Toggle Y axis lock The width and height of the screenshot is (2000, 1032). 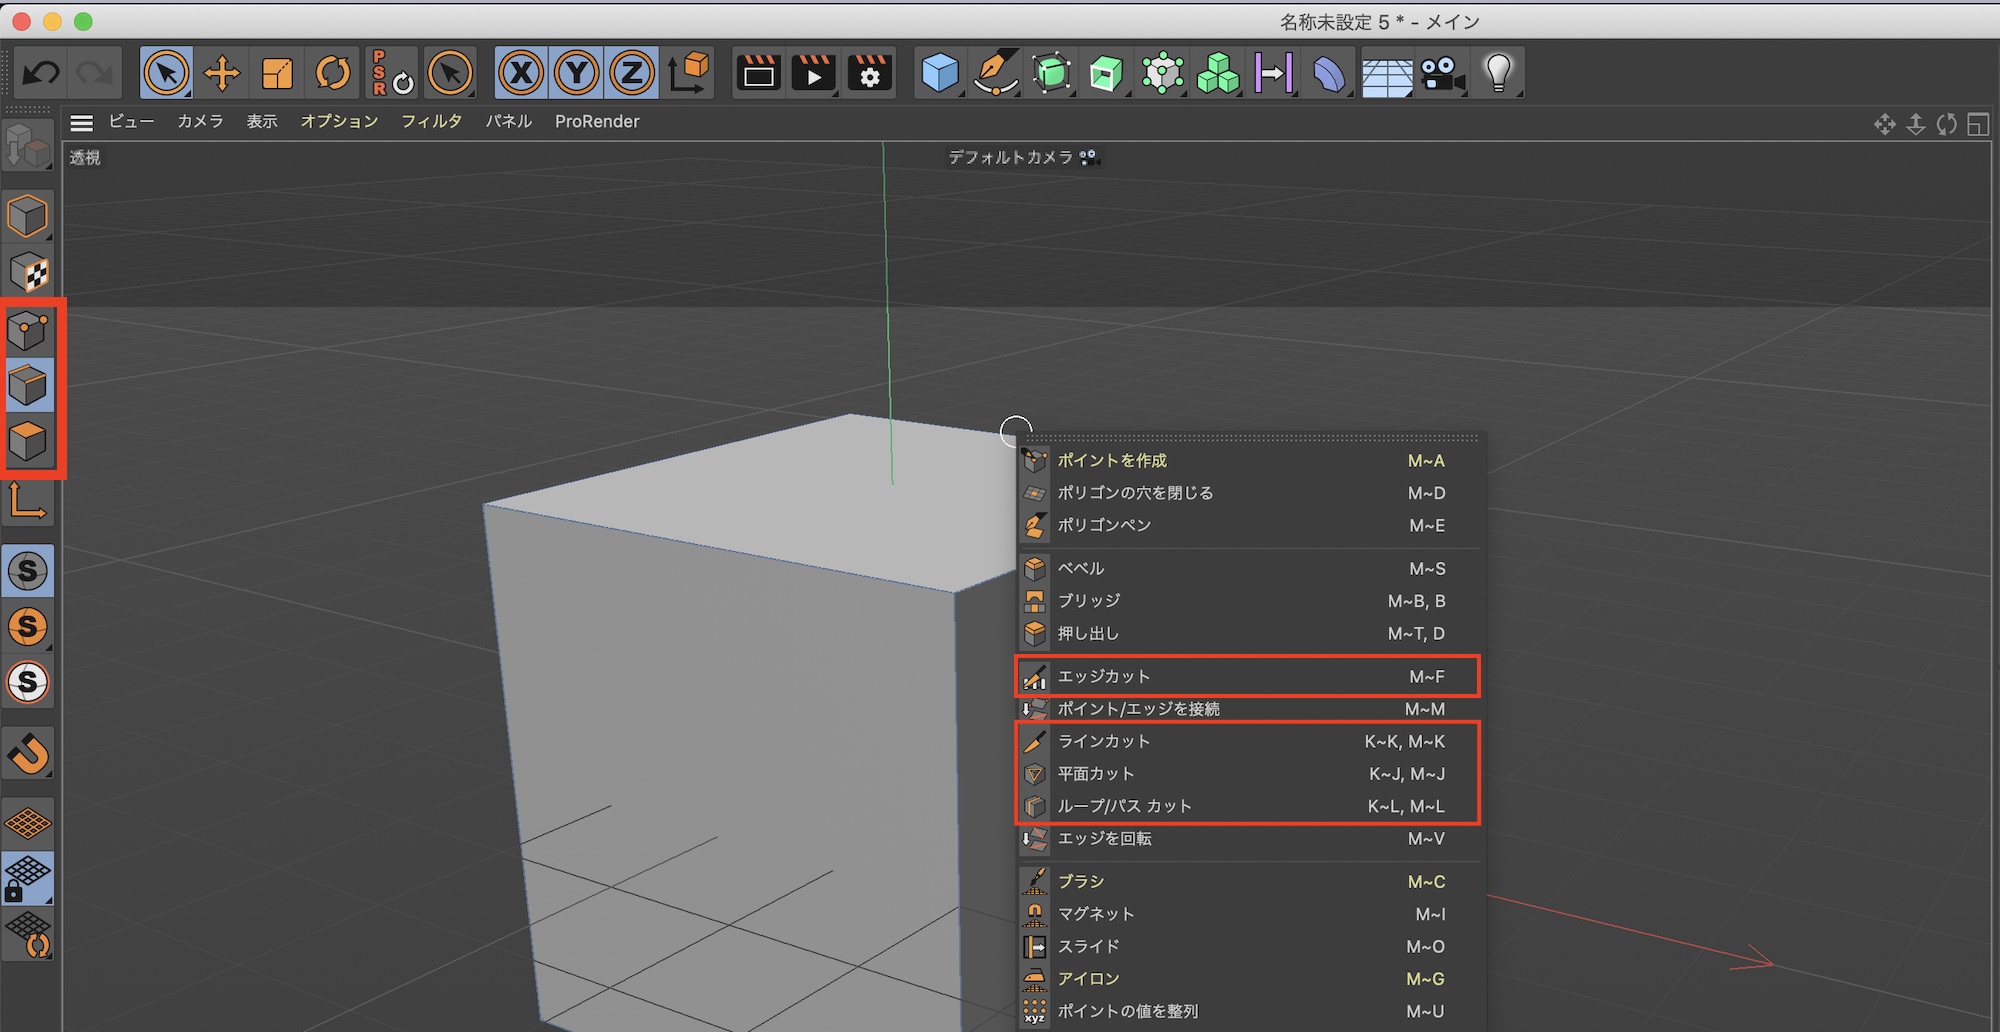point(577,73)
